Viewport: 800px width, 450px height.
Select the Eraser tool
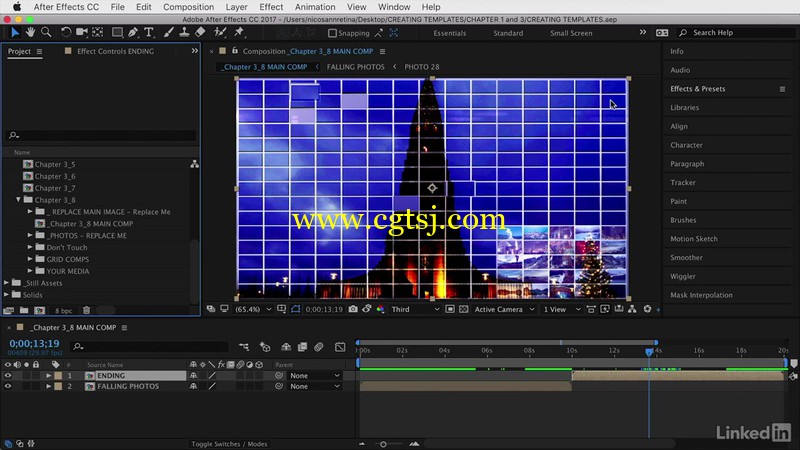pyautogui.click(x=200, y=33)
